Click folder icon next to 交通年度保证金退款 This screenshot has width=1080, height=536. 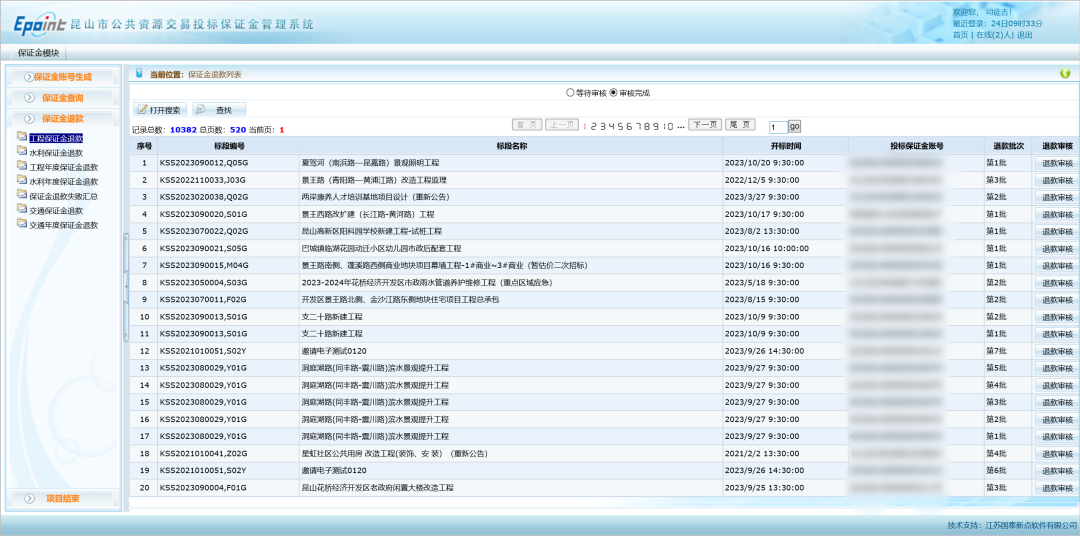(22, 225)
